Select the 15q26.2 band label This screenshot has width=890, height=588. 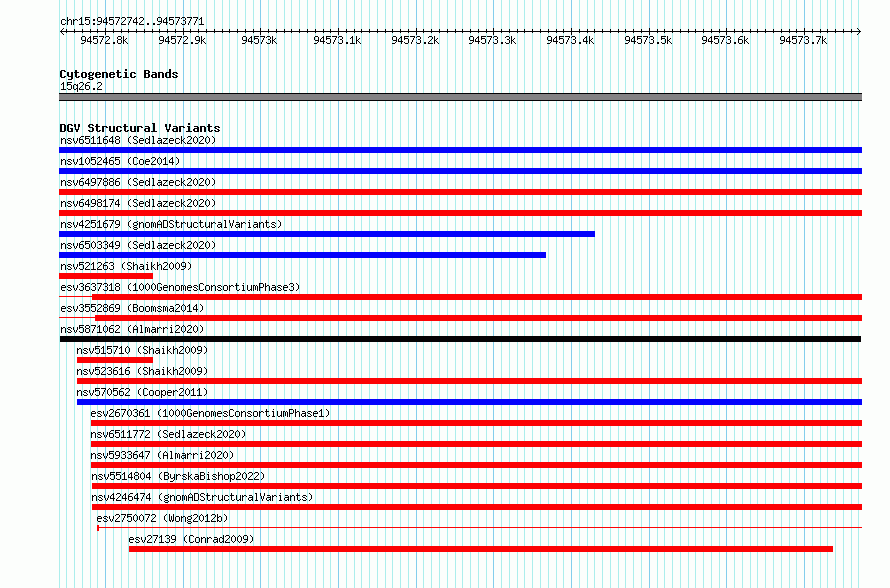click(x=81, y=86)
